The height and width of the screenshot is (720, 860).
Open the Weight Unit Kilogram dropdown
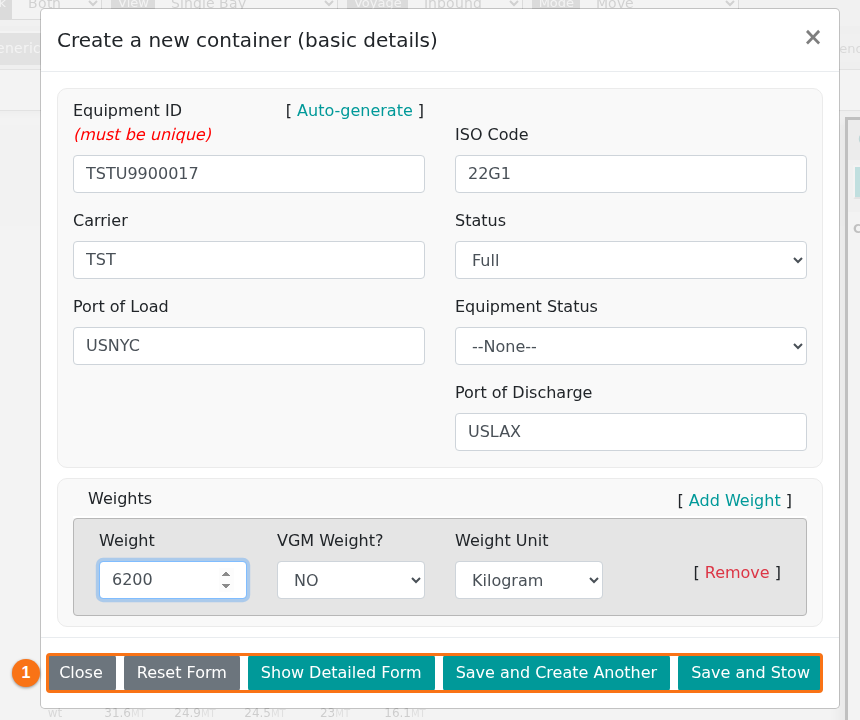click(x=528, y=580)
